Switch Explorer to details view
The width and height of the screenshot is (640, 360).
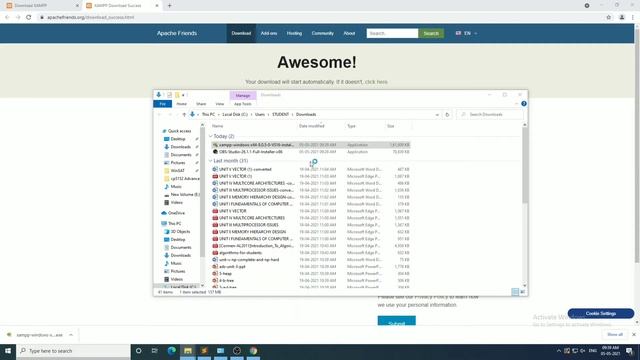pyautogui.click(x=515, y=292)
